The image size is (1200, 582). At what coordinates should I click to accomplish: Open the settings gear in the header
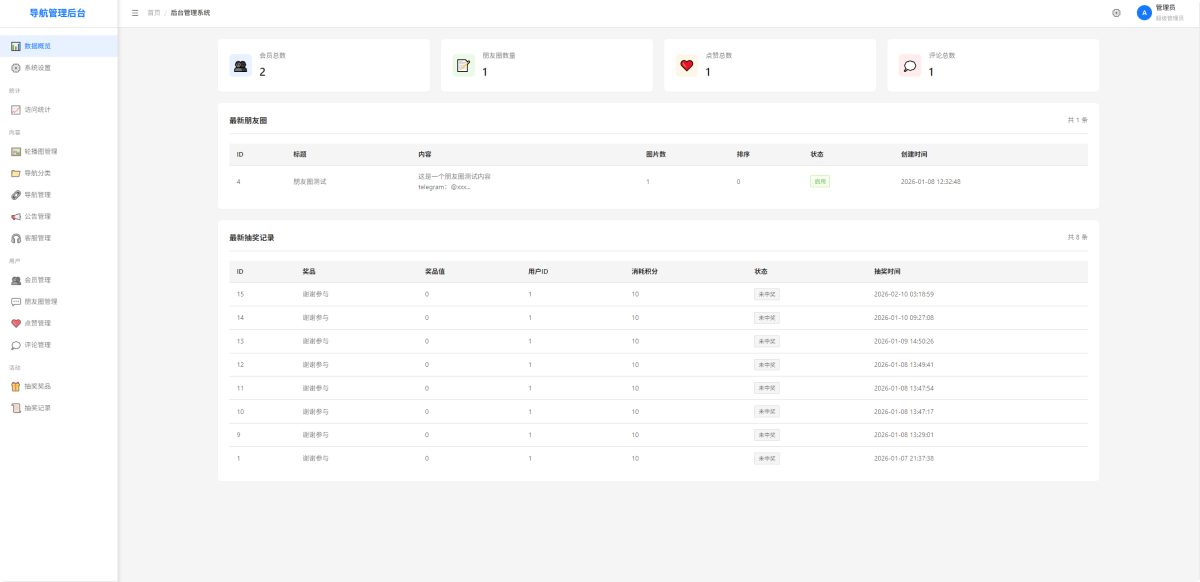pos(1116,13)
